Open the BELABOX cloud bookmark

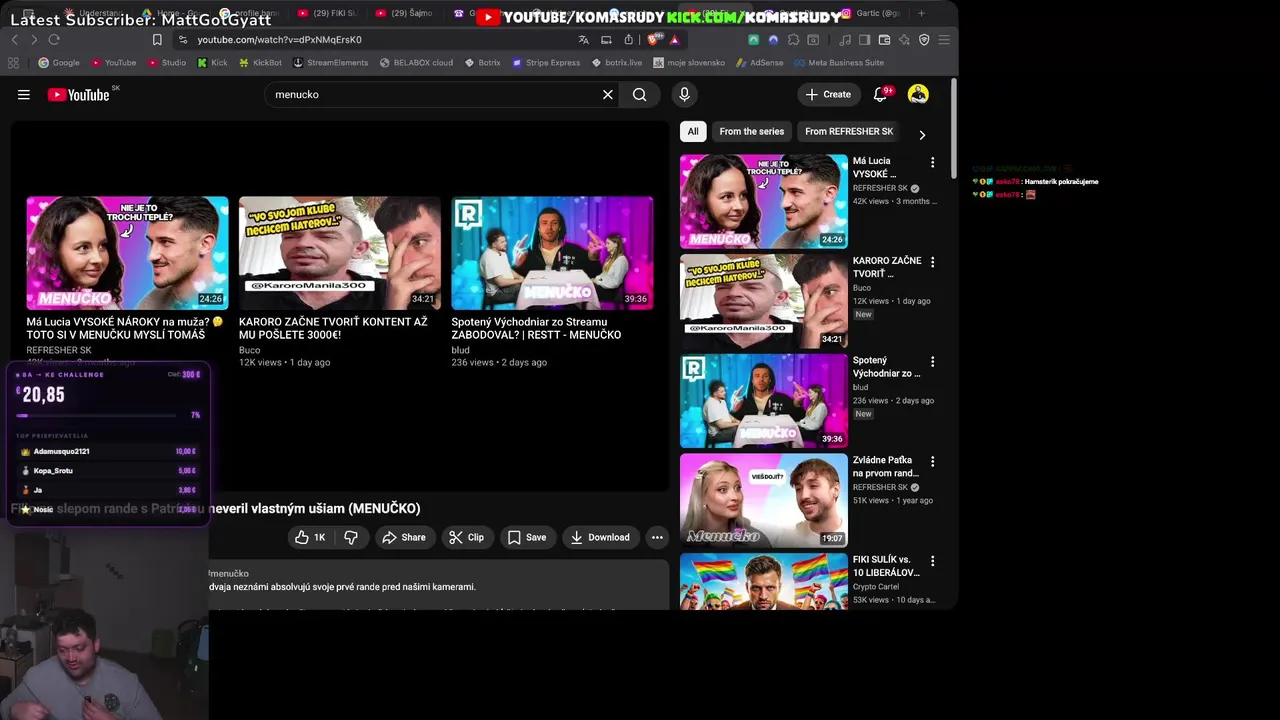click(416, 62)
